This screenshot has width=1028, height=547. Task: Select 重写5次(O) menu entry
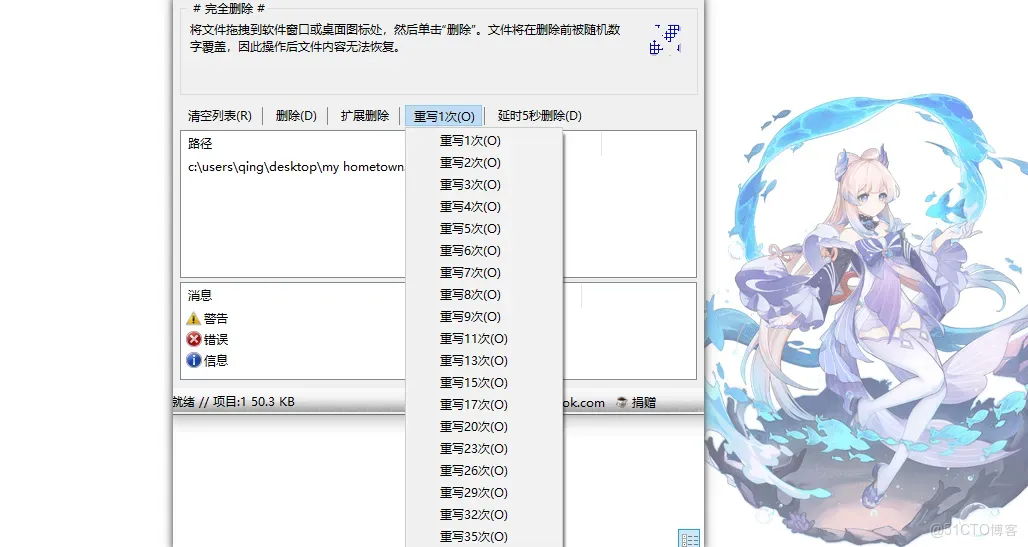click(x=470, y=229)
